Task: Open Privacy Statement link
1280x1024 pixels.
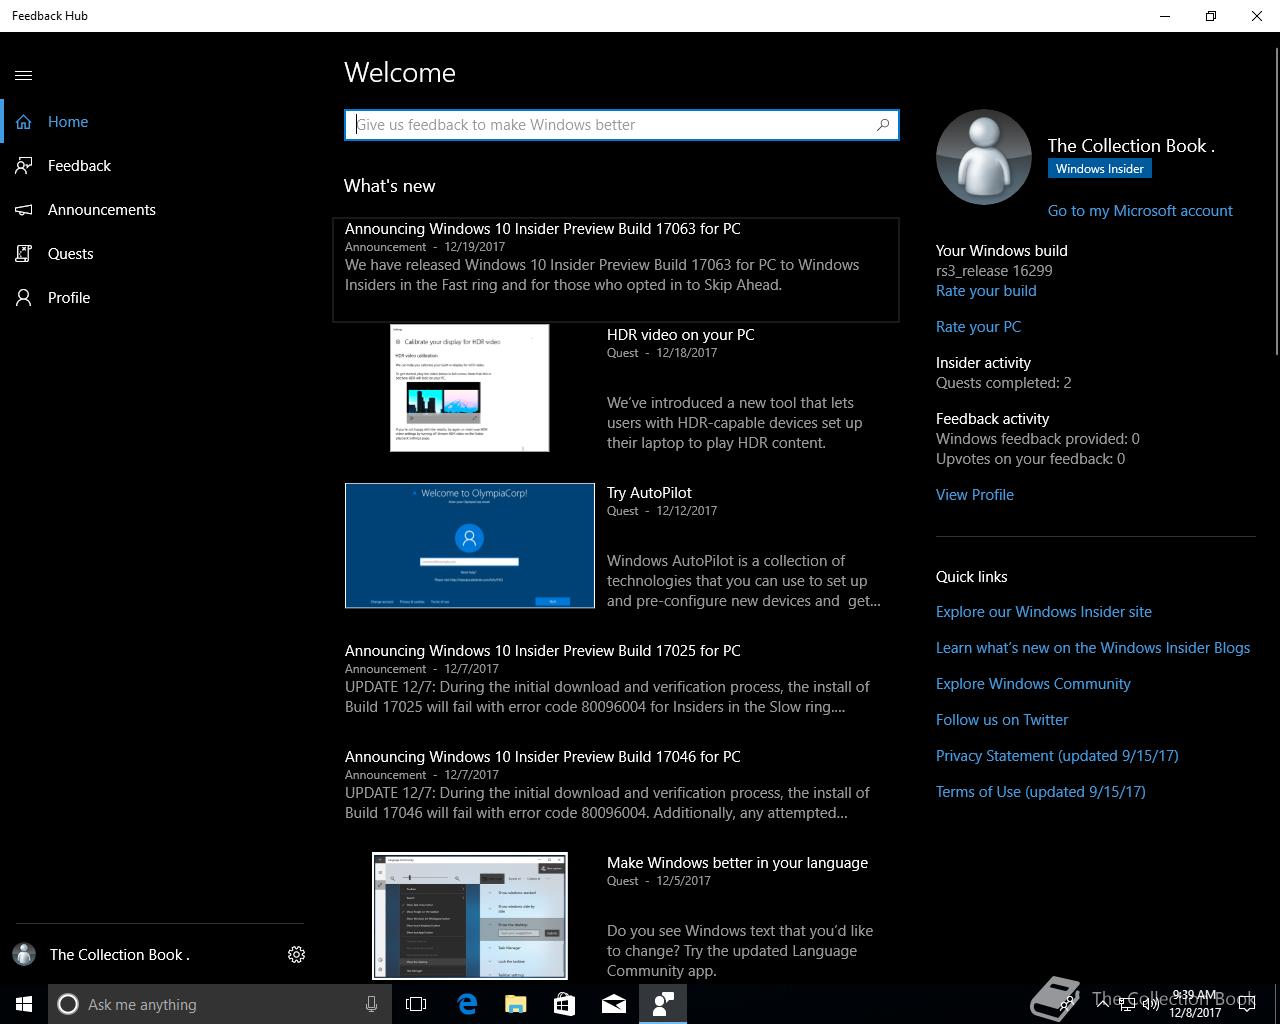Action: pos(1057,756)
